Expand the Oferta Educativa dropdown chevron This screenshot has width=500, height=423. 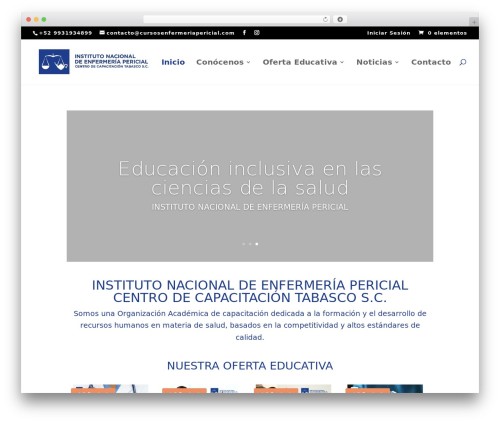tap(342, 62)
